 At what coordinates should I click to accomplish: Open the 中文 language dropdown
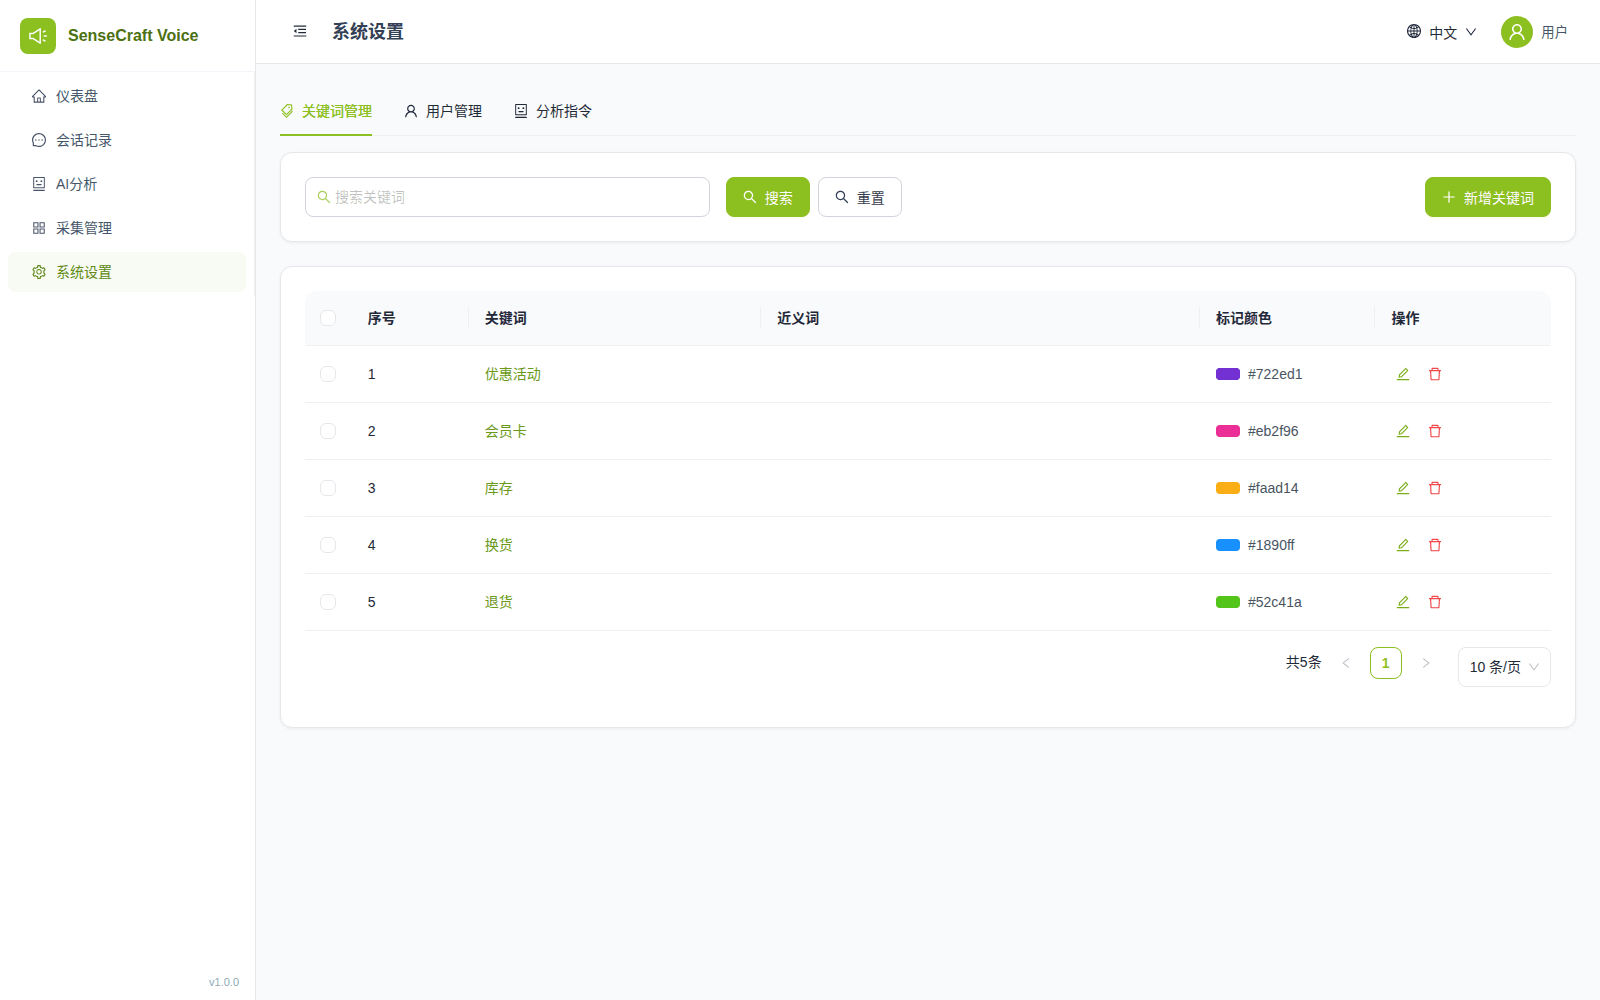click(x=1441, y=32)
